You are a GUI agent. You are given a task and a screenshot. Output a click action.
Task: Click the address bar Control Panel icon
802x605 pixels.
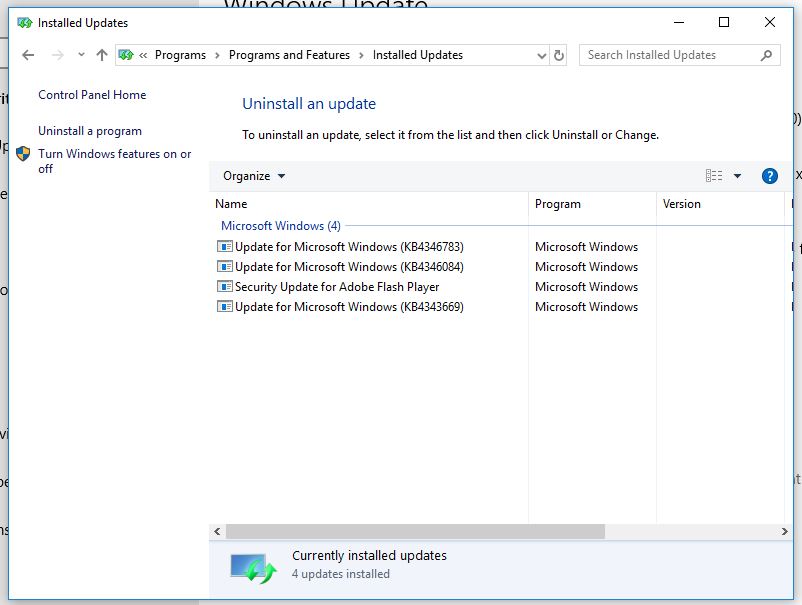pyautogui.click(x=126, y=55)
